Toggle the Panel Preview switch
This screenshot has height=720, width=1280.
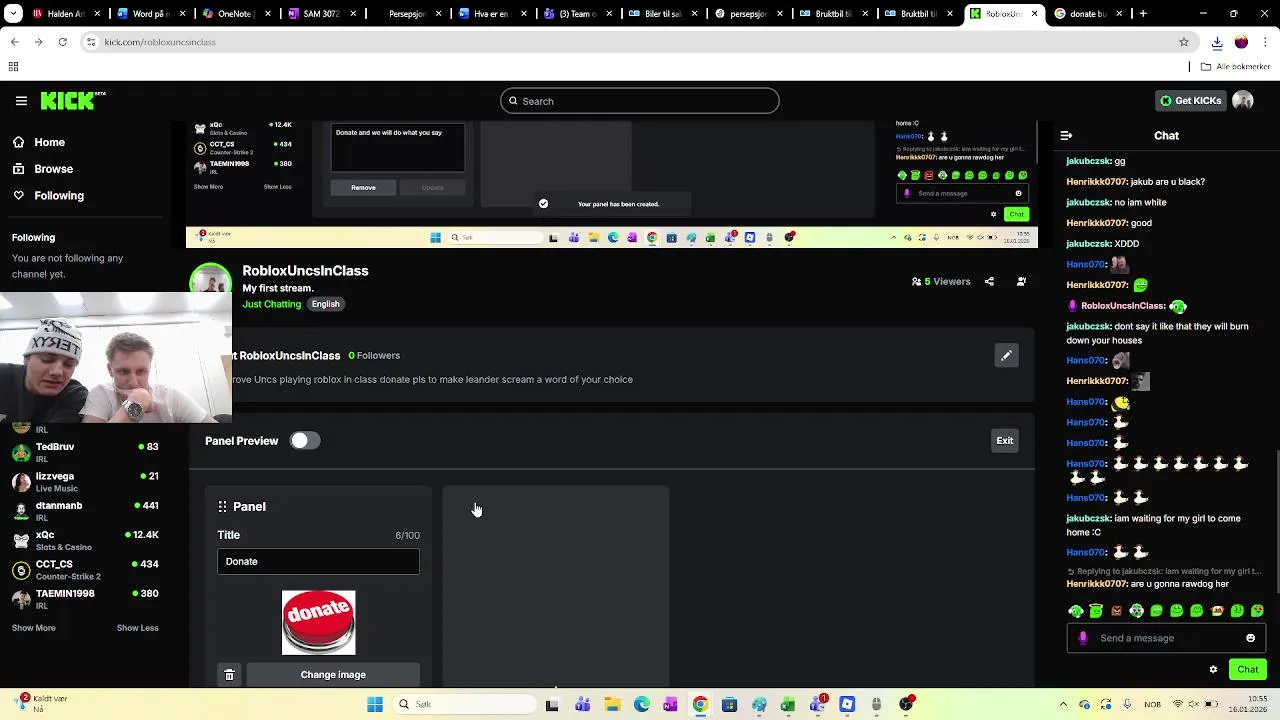pos(305,441)
